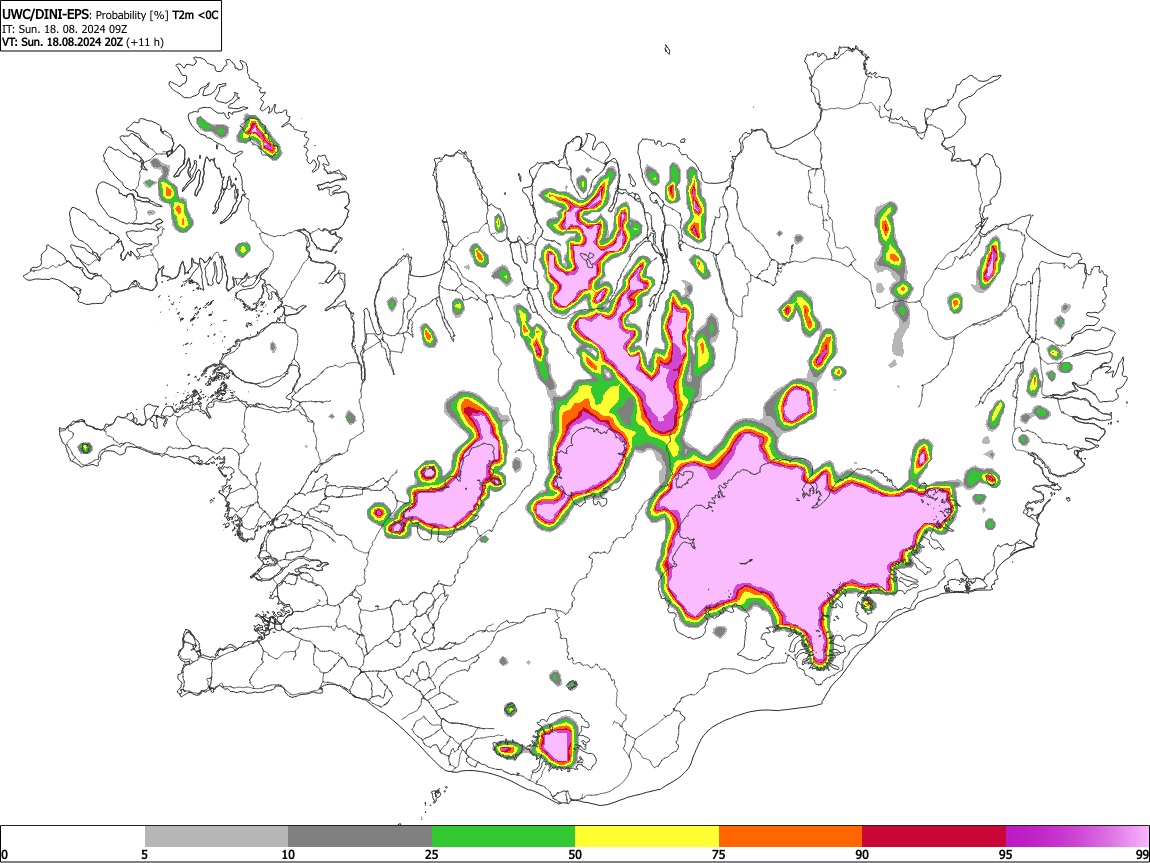Viewport: 1150px width, 863px height.
Task: Click the legend value label '25'
Action: tap(432, 854)
